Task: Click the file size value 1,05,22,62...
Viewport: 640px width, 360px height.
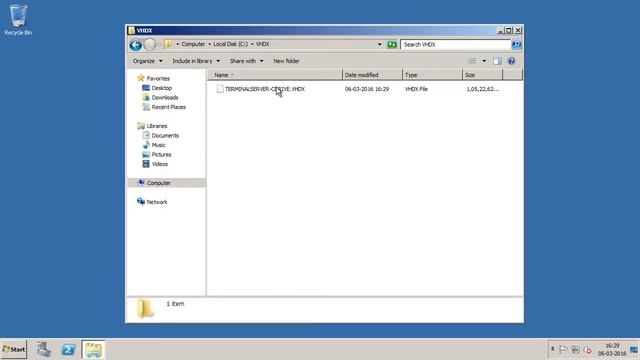Action: coord(482,89)
